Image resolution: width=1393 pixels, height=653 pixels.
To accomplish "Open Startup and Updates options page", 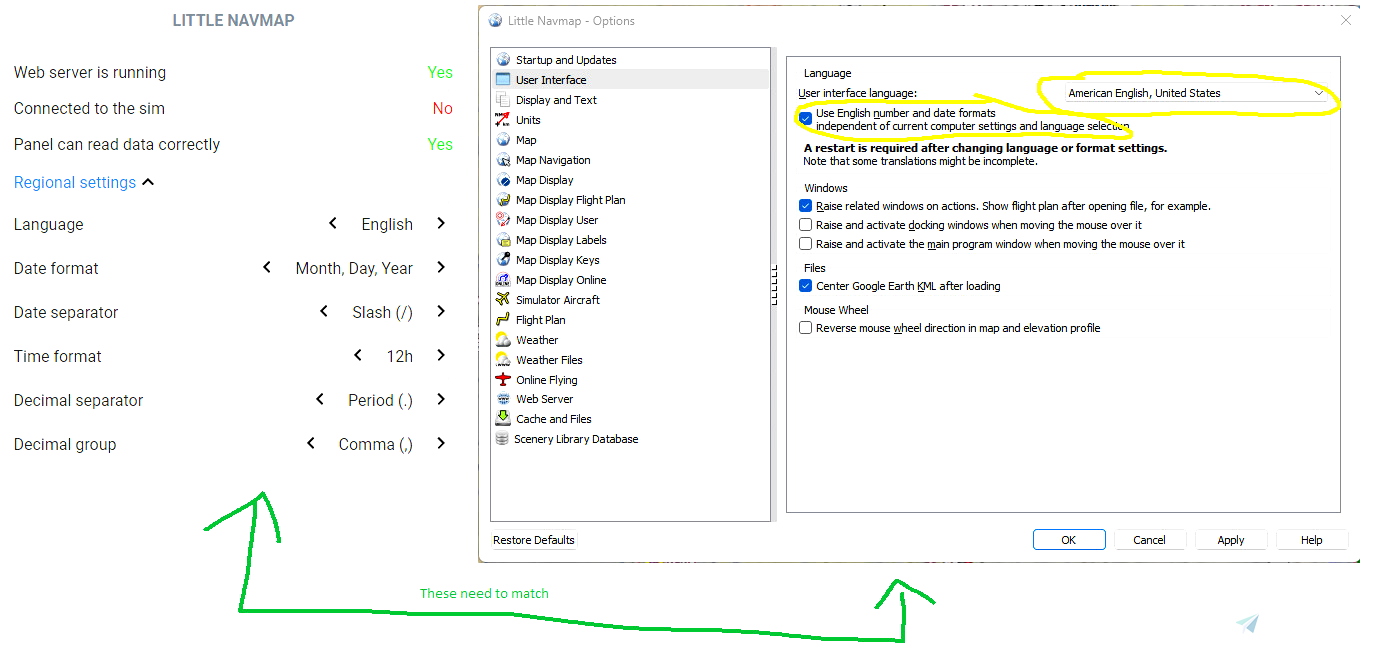I will coord(631,60).
